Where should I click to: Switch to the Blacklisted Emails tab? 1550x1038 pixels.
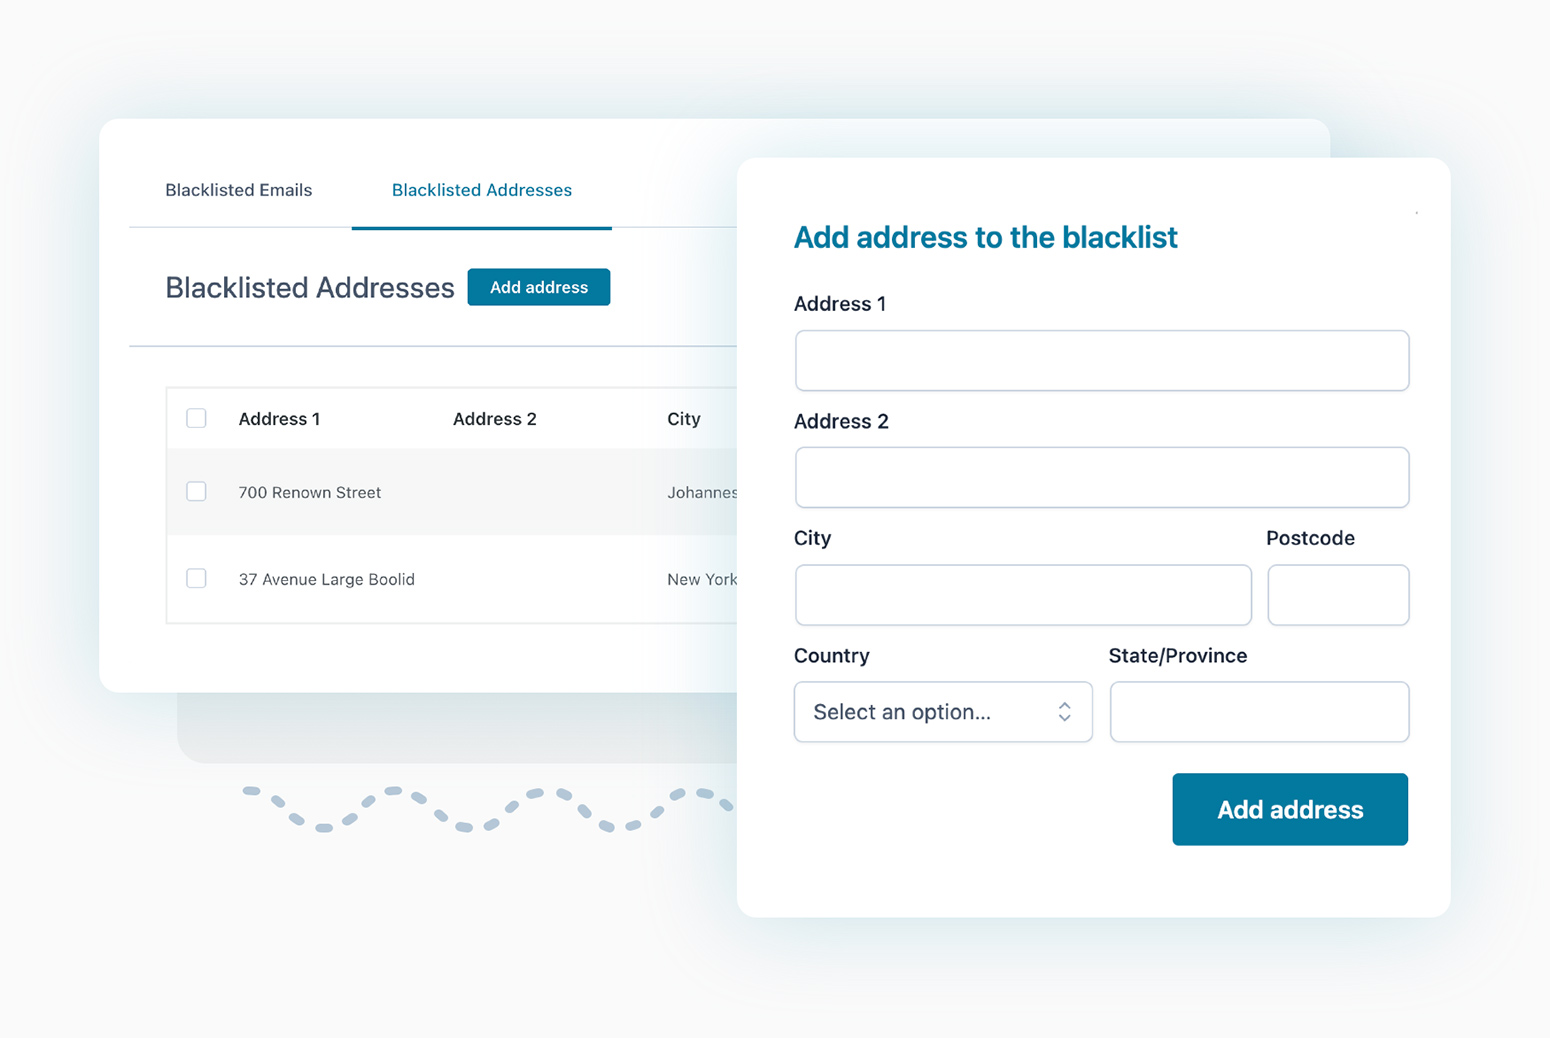click(x=238, y=190)
